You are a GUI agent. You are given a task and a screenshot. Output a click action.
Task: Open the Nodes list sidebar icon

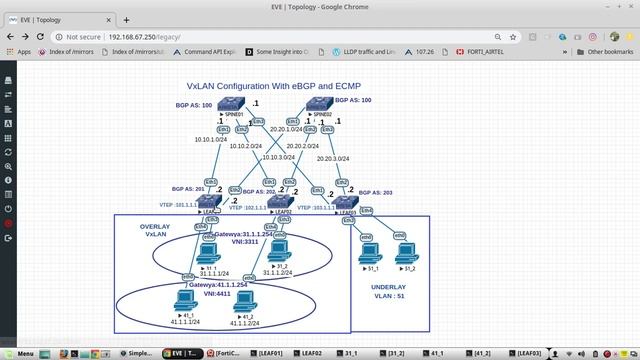(x=8, y=95)
